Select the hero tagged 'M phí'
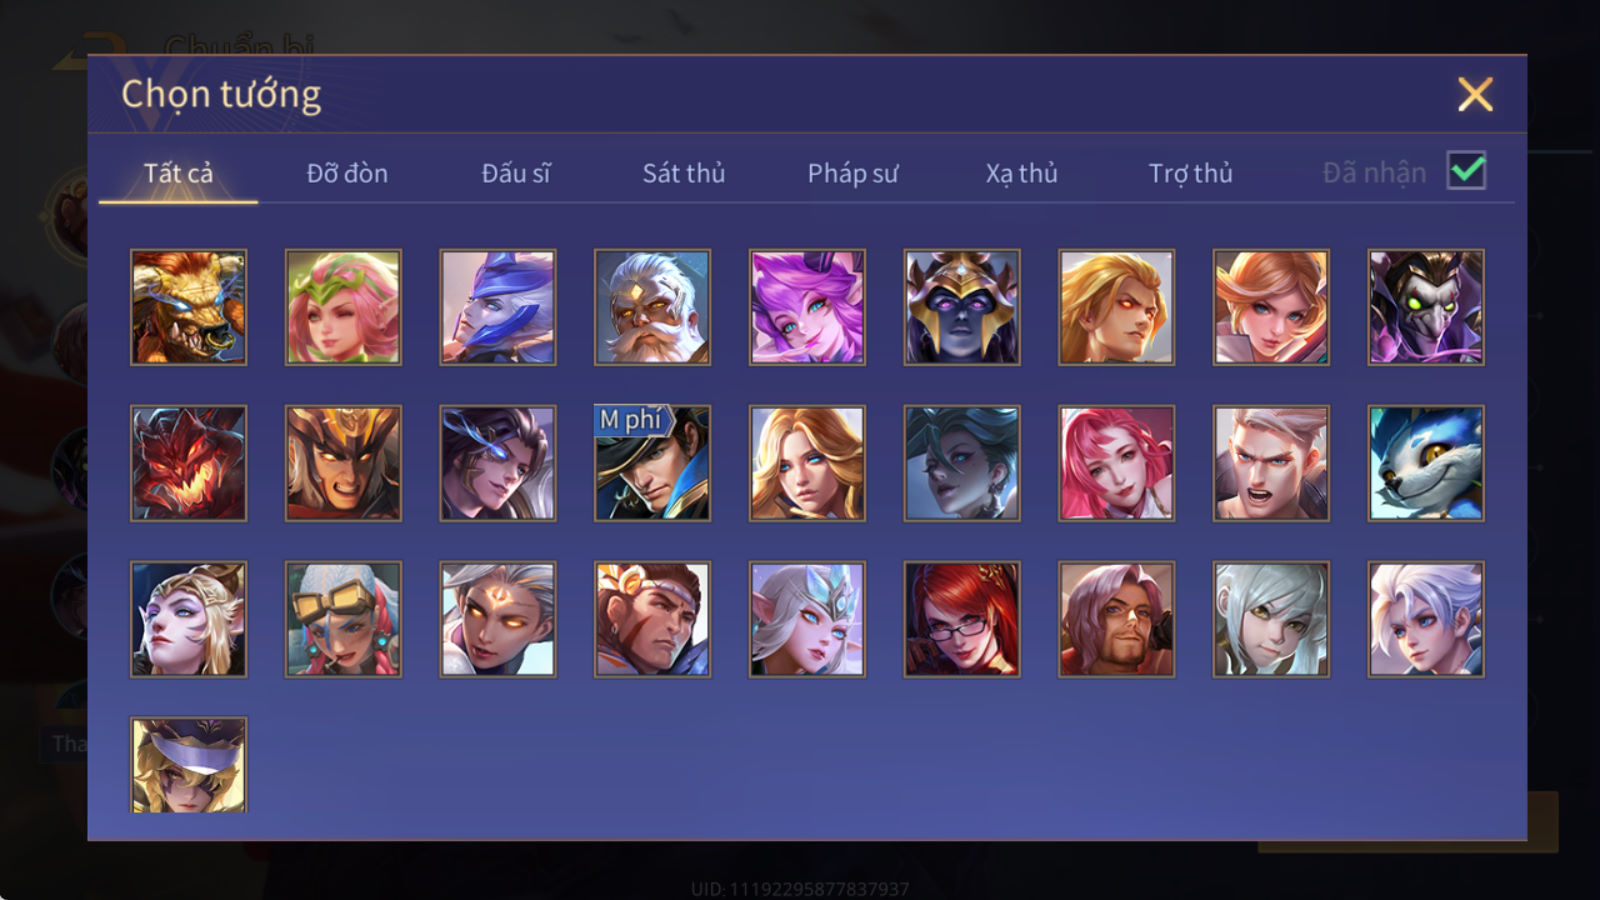The image size is (1600, 900). pos(652,463)
